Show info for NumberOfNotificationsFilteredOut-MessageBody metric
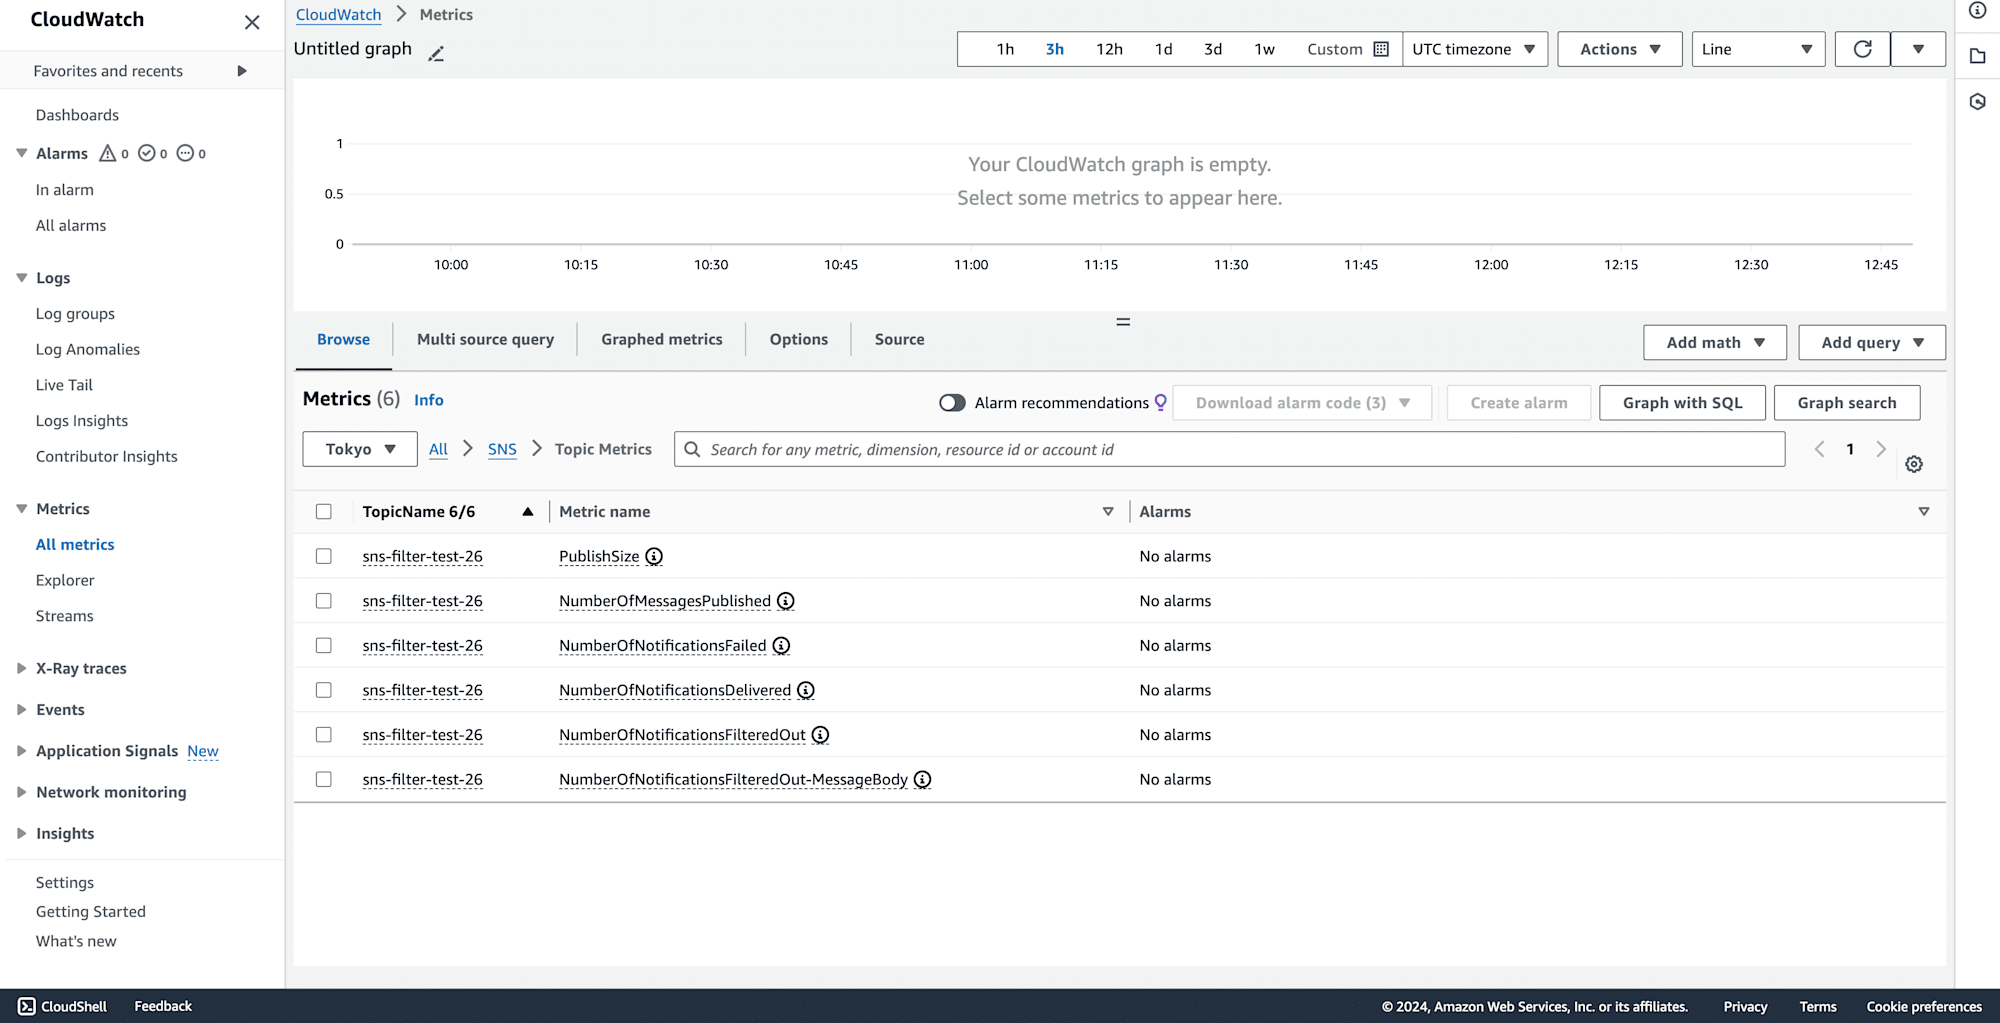This screenshot has width=2000, height=1023. 923,779
